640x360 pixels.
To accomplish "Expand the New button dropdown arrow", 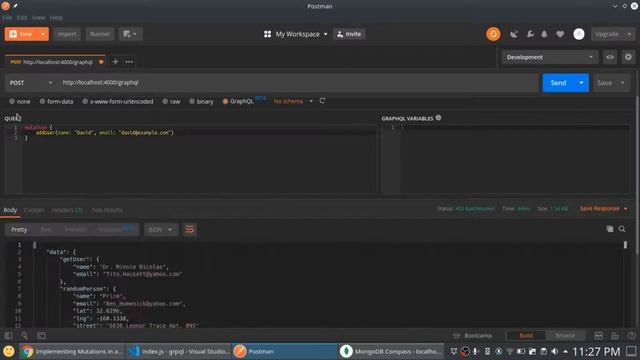I will coord(42,34).
